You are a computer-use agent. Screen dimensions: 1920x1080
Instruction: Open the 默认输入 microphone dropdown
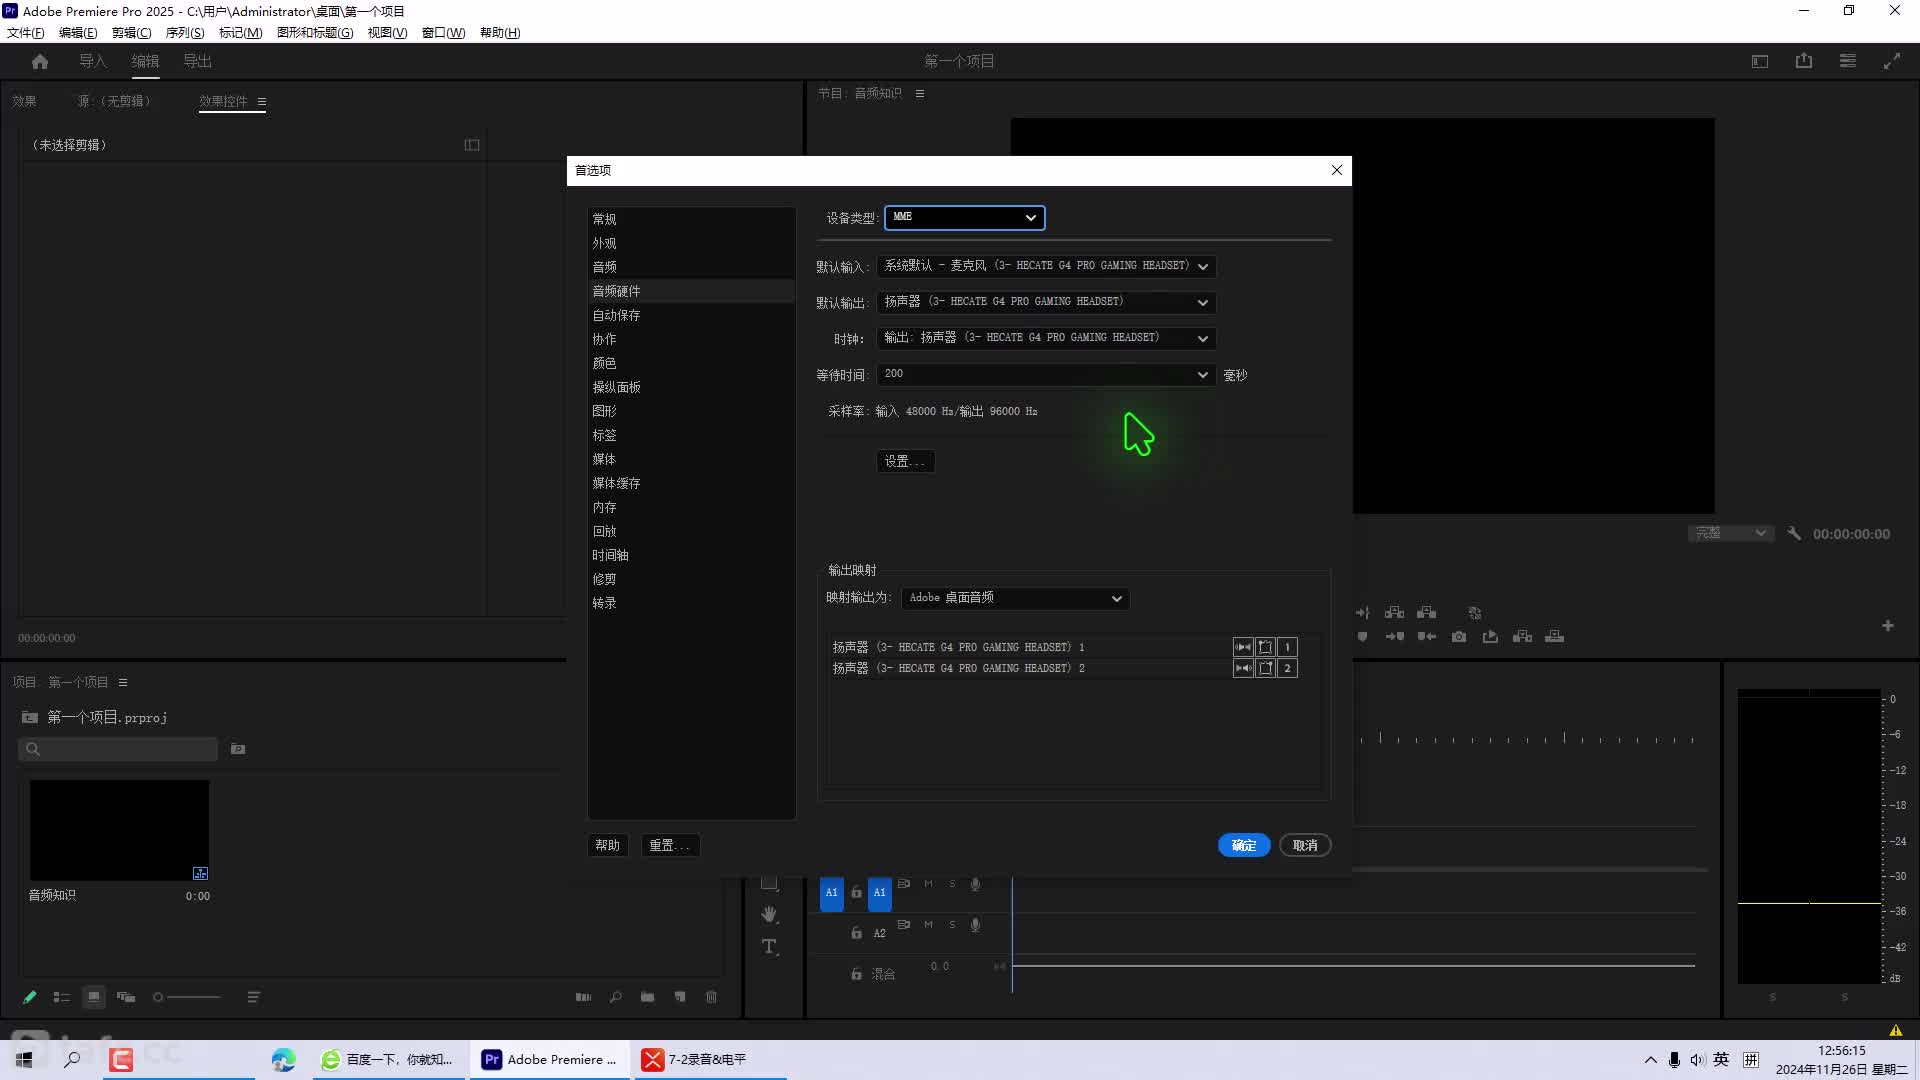click(1046, 266)
